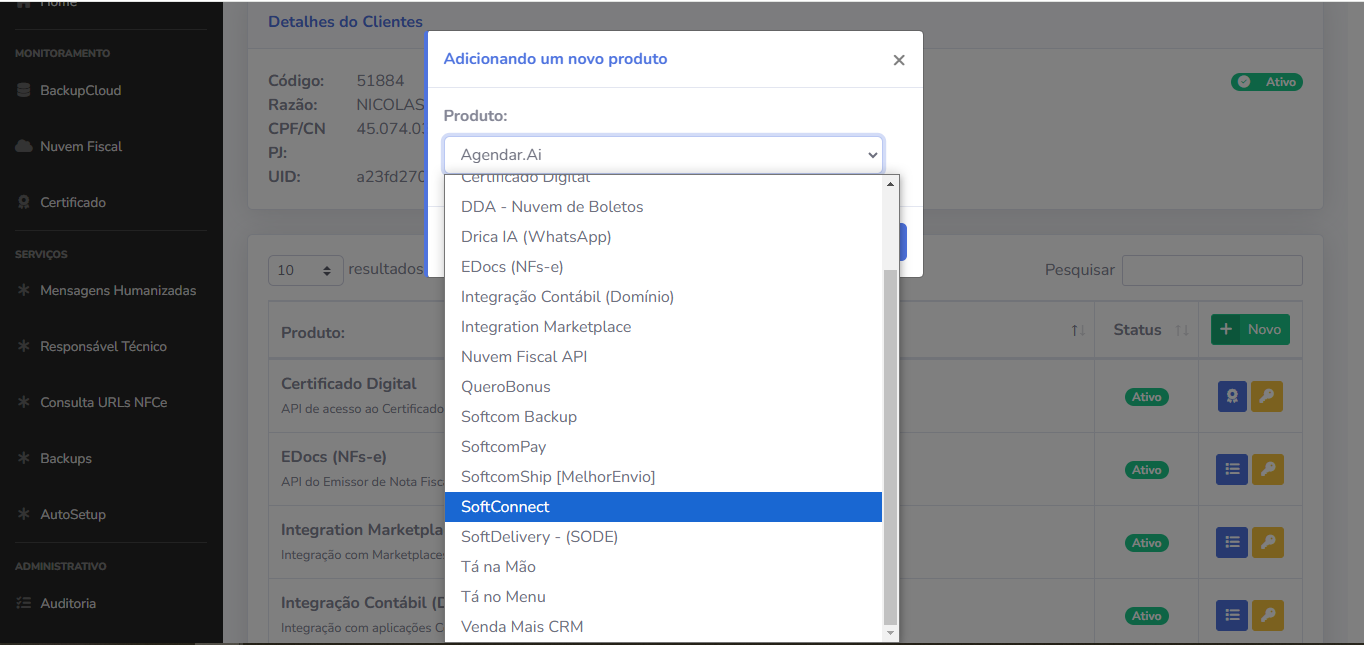
Task: Open Auditoria in the Administrativo section
Action: [x=68, y=603]
